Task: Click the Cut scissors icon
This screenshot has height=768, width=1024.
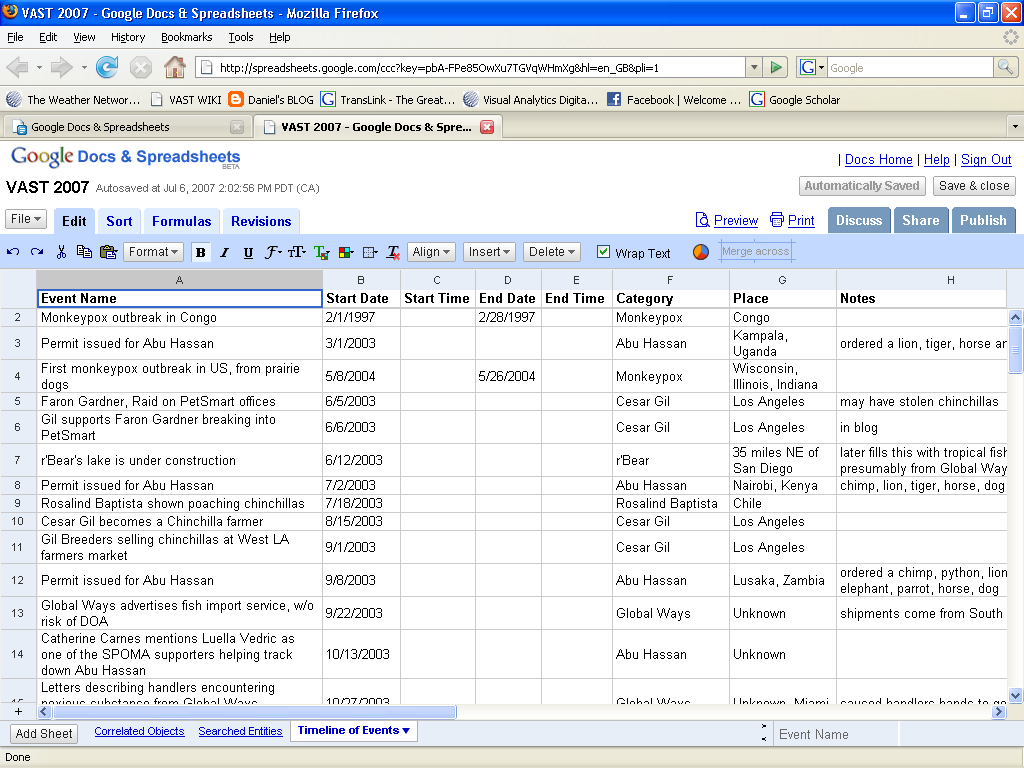Action: click(x=61, y=252)
